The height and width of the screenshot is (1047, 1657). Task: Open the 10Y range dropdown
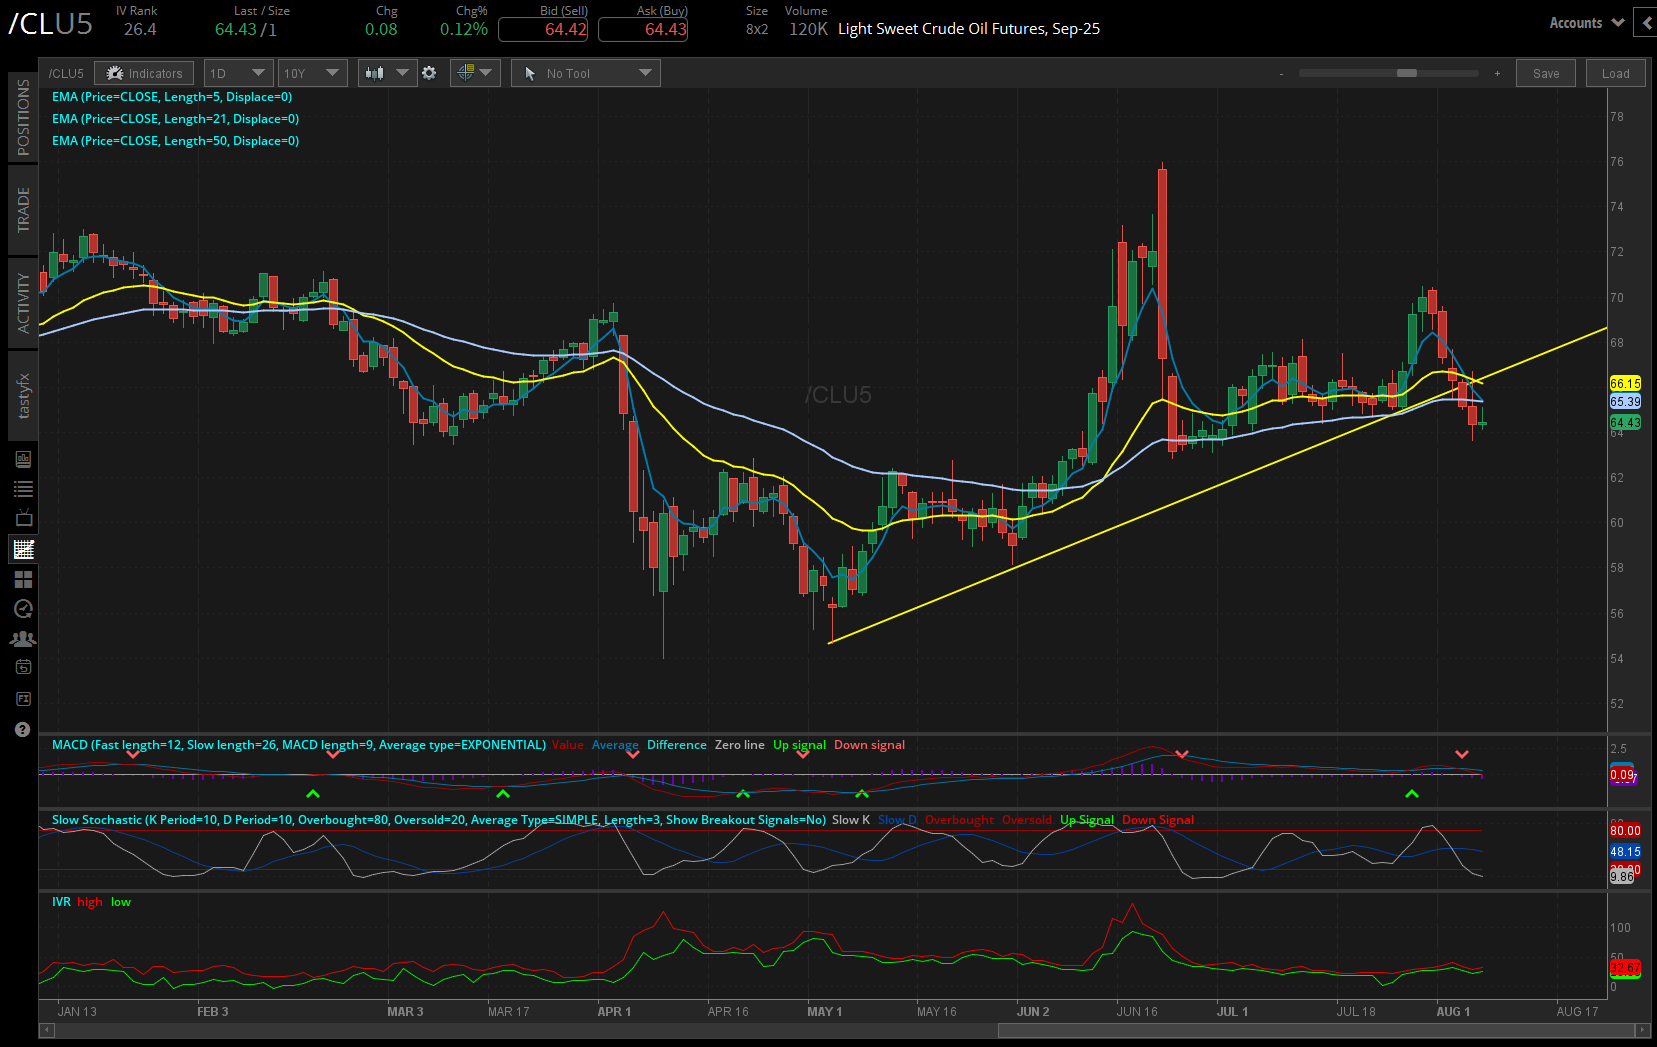coord(312,72)
